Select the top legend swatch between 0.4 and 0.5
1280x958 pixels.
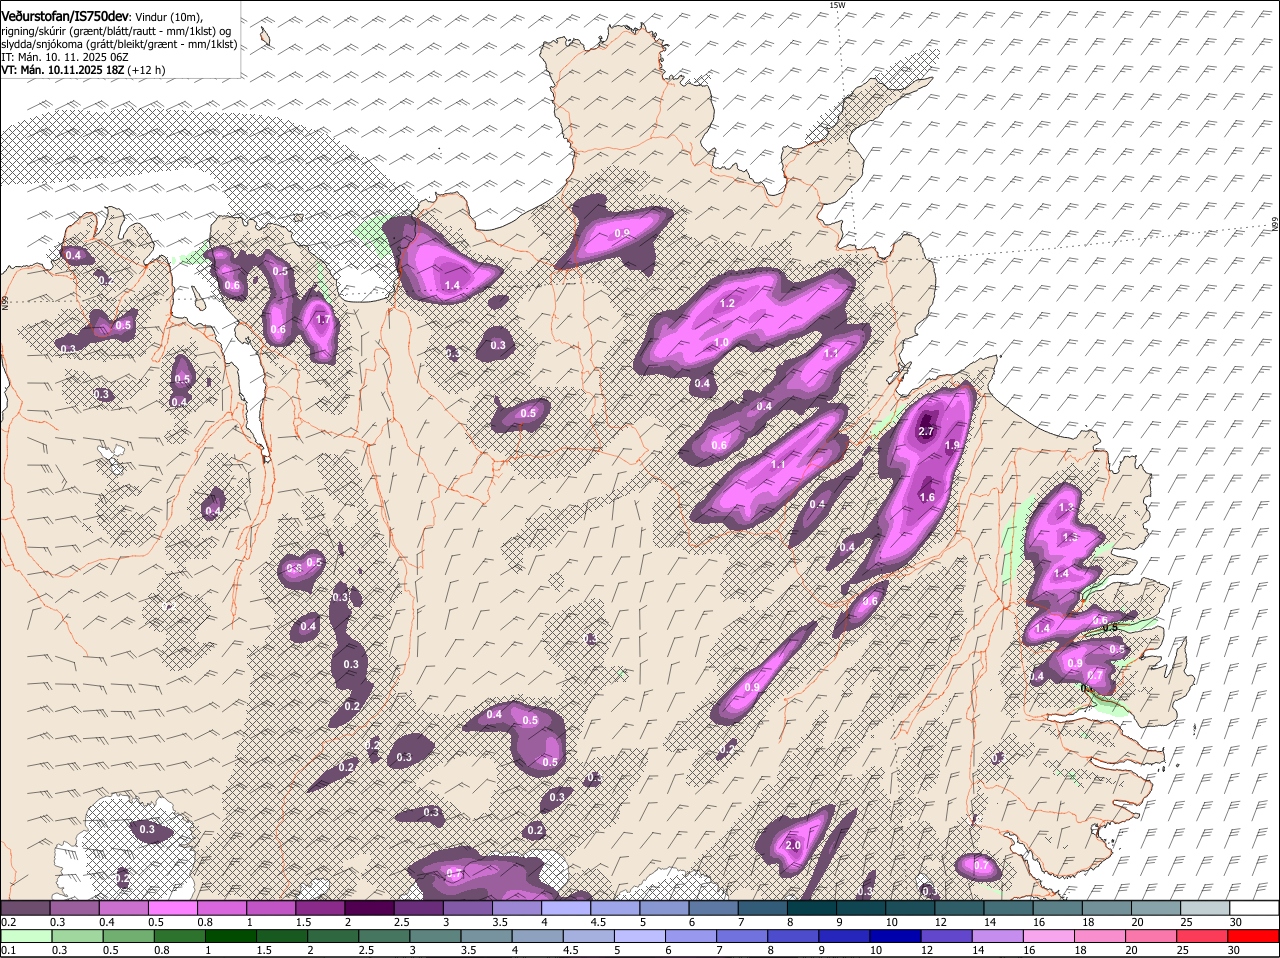pos(124,908)
